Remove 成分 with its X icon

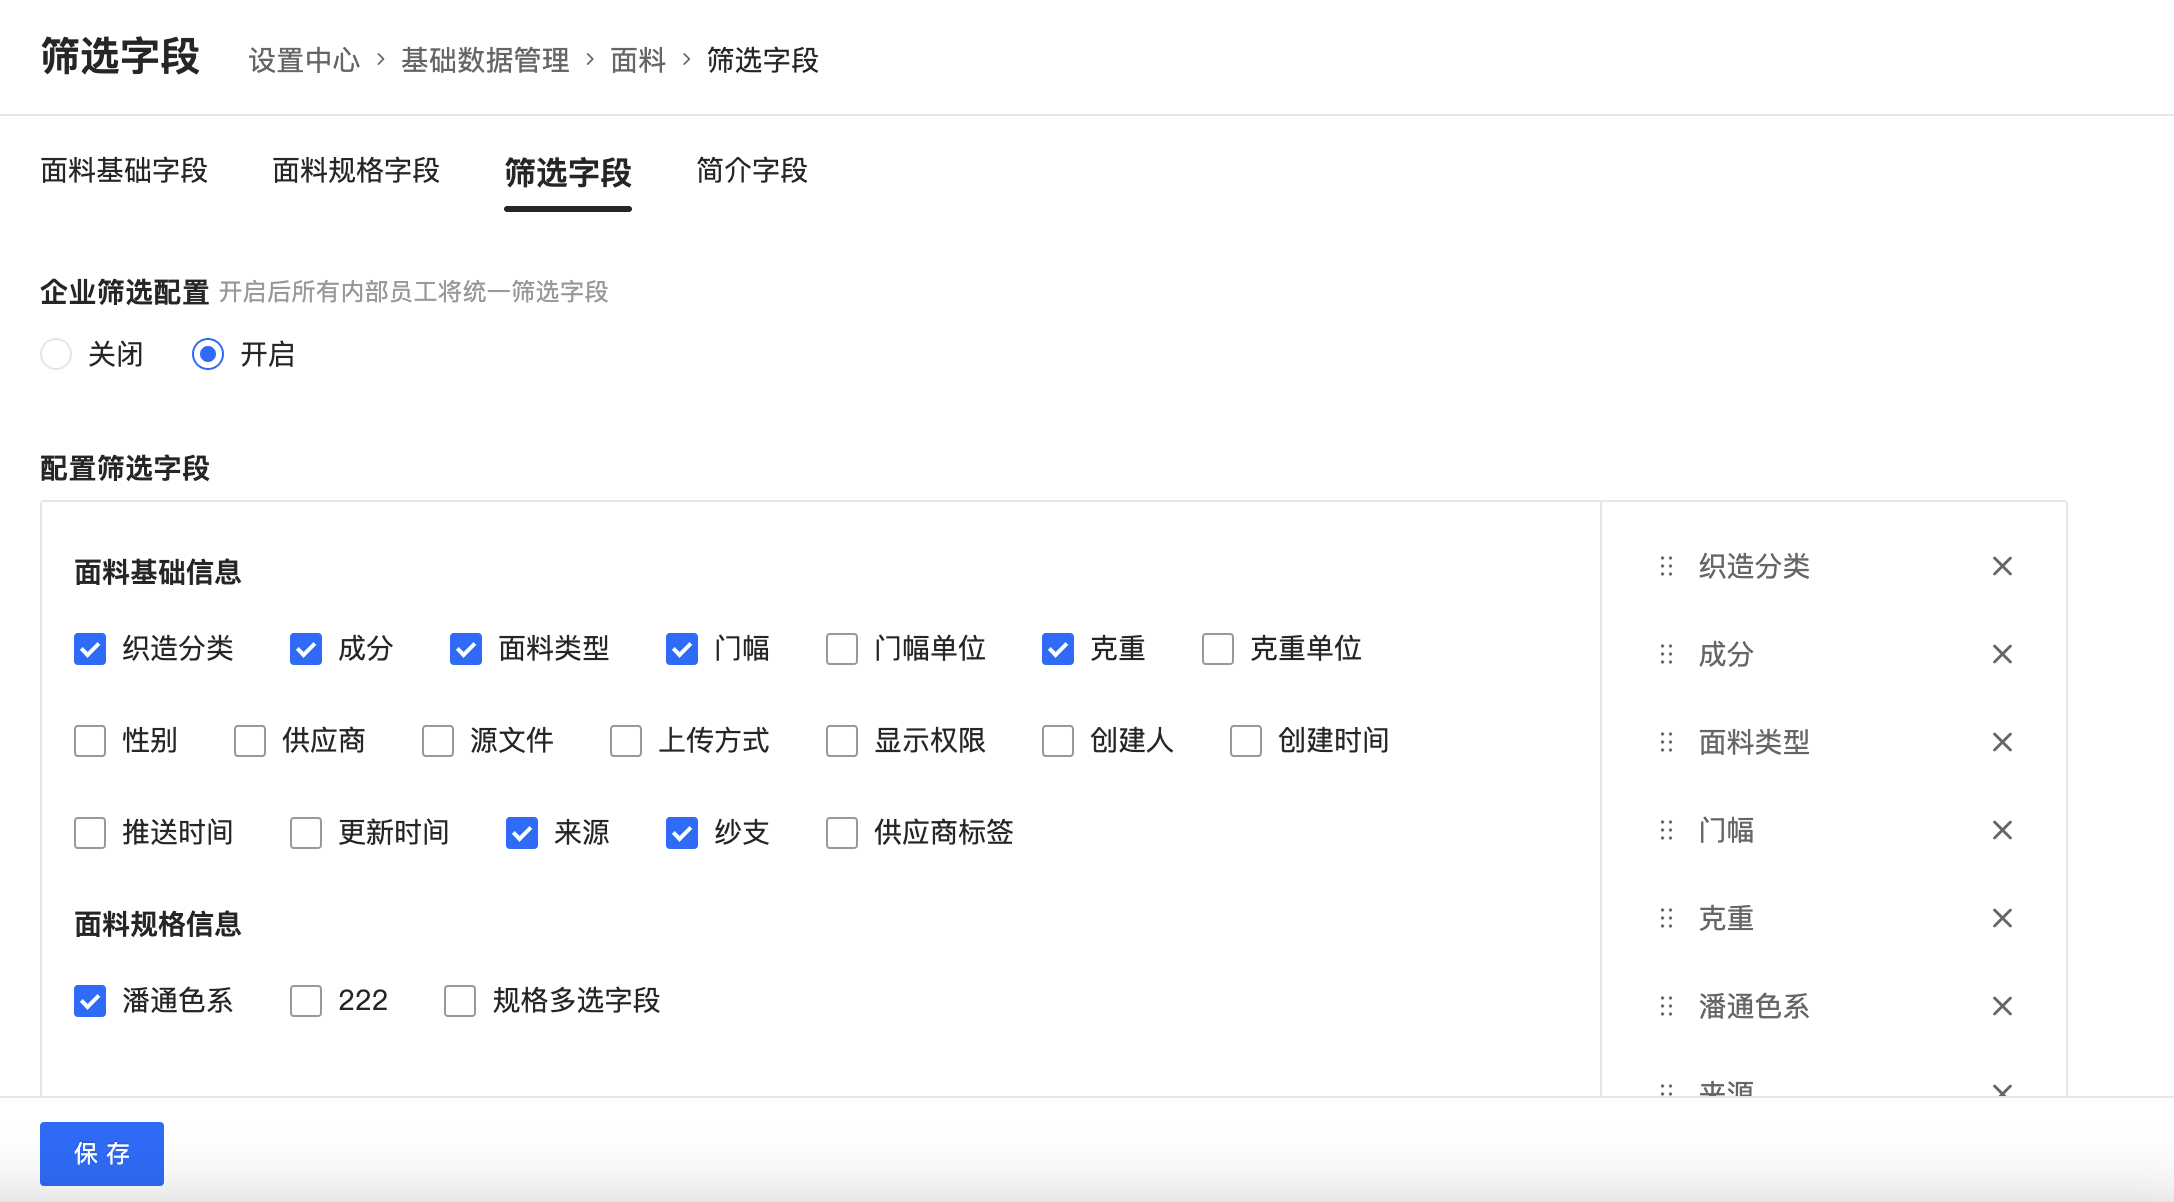[2002, 654]
